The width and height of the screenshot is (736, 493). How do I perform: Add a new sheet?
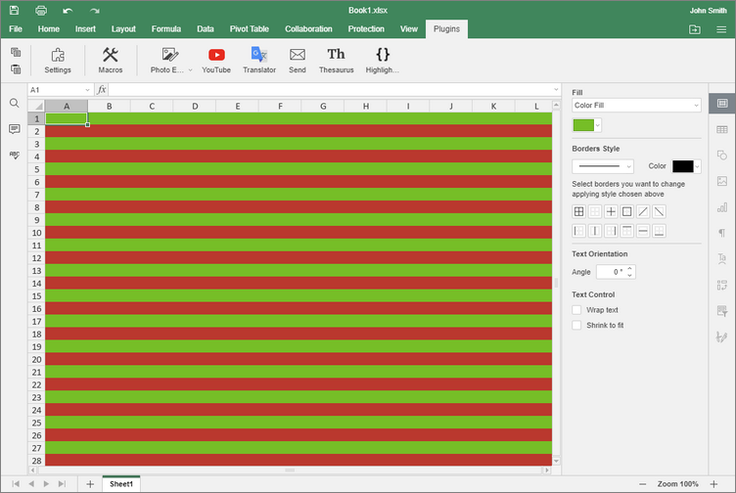tap(90, 484)
